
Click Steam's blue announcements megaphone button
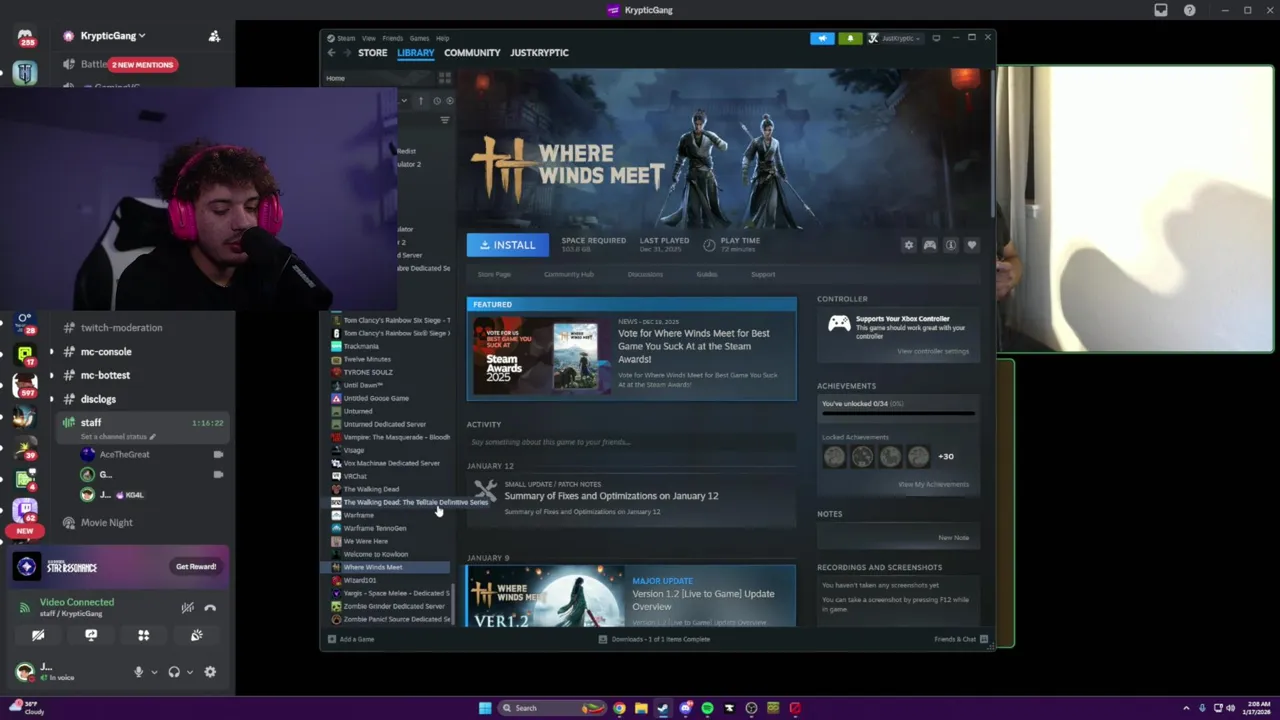pyautogui.click(x=822, y=38)
